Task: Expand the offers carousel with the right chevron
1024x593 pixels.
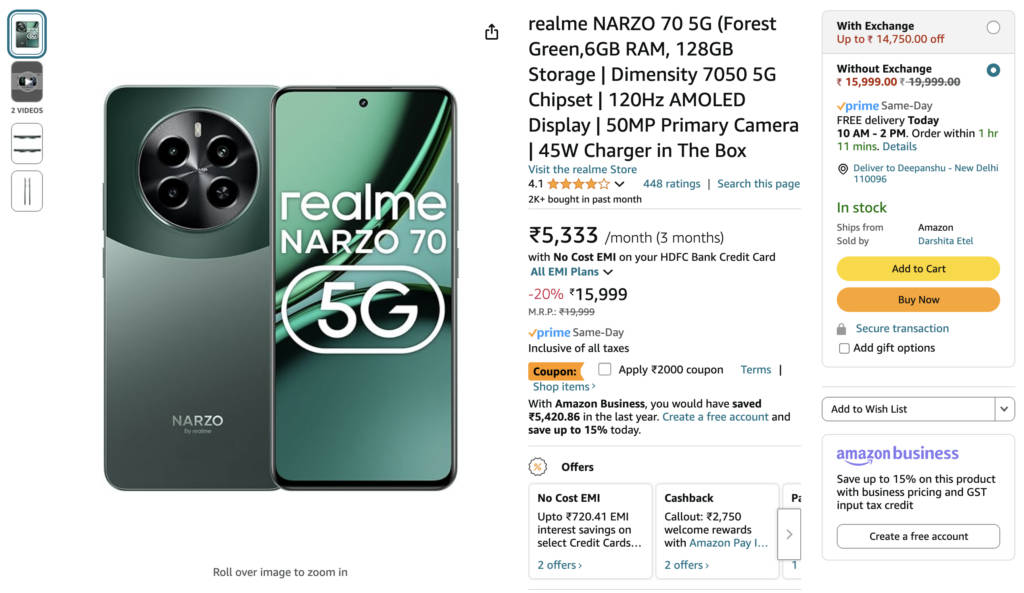Action: click(789, 533)
